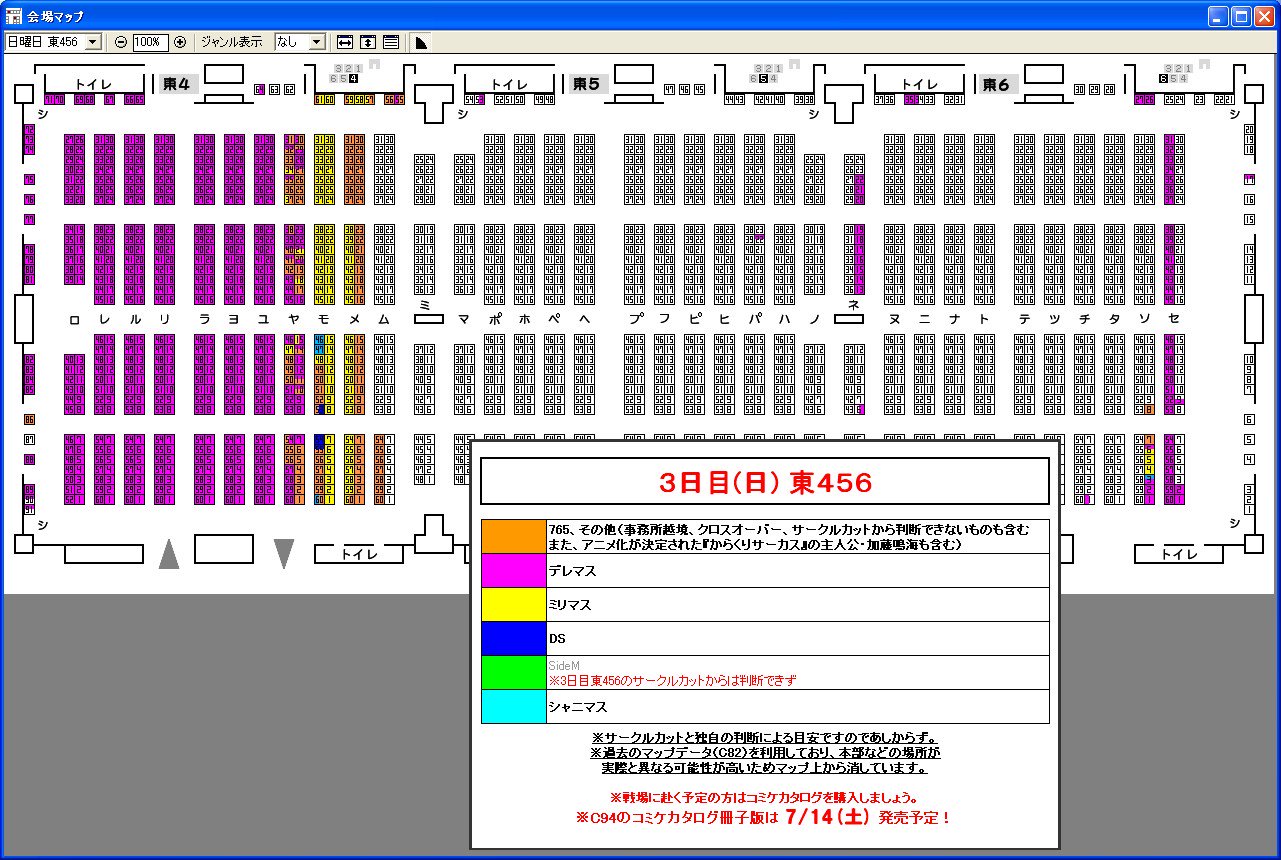The image size is (1281, 860).
Task: Click row letter ヨ on the map
Action: pyautogui.click(x=235, y=319)
